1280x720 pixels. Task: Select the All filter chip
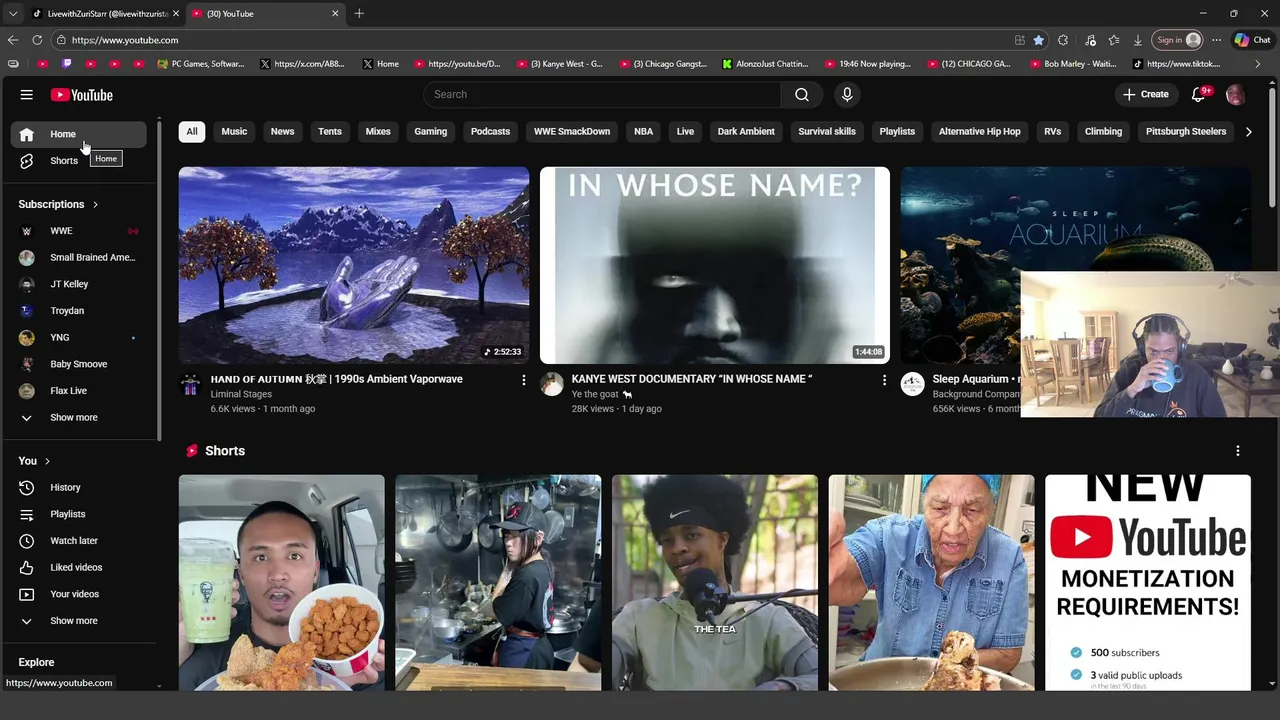tap(192, 131)
